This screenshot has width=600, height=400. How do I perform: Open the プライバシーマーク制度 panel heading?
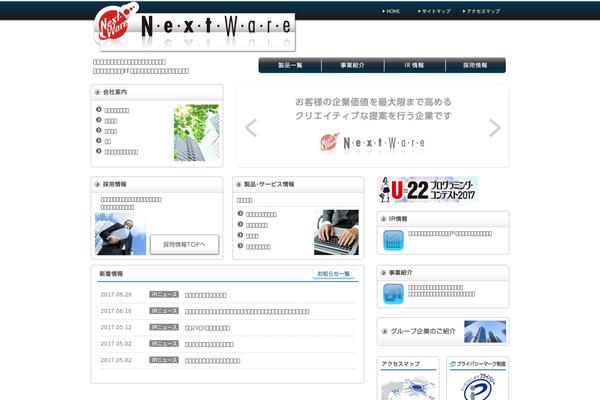coord(478,364)
